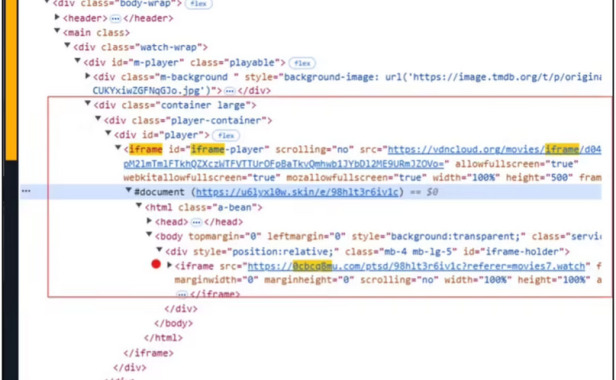The height and width of the screenshot is (380, 616).
Task: Expand the nested iframe with referer link
Action: pos(170,265)
